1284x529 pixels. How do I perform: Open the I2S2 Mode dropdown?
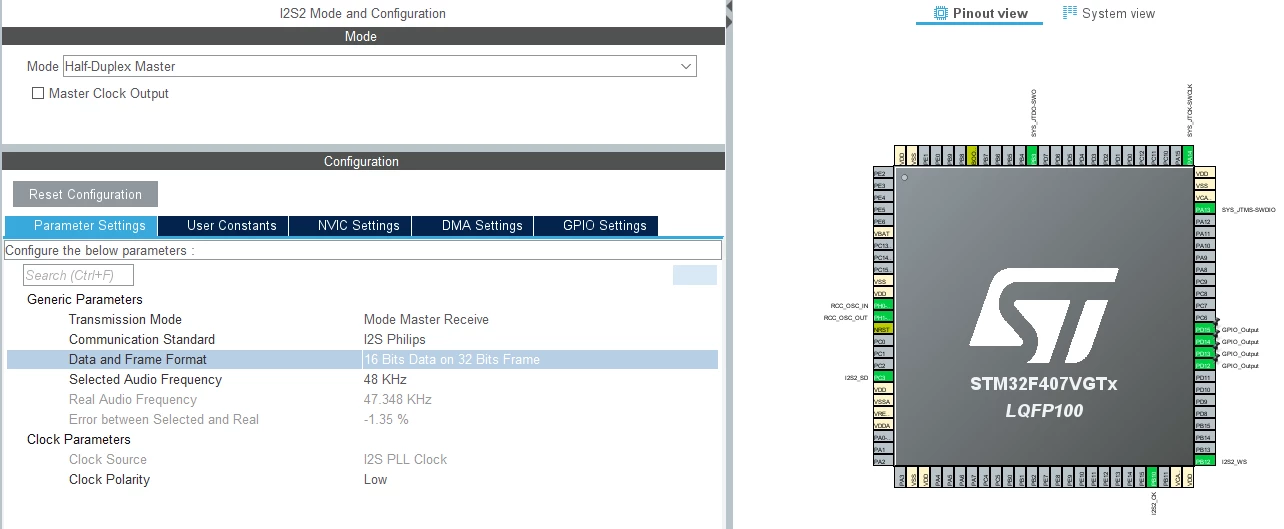(379, 66)
